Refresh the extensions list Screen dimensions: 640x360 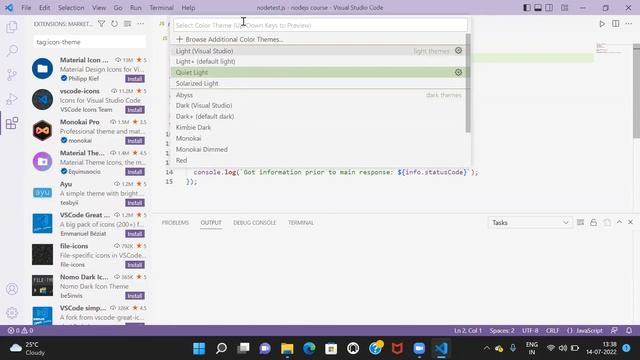[x=114, y=24]
